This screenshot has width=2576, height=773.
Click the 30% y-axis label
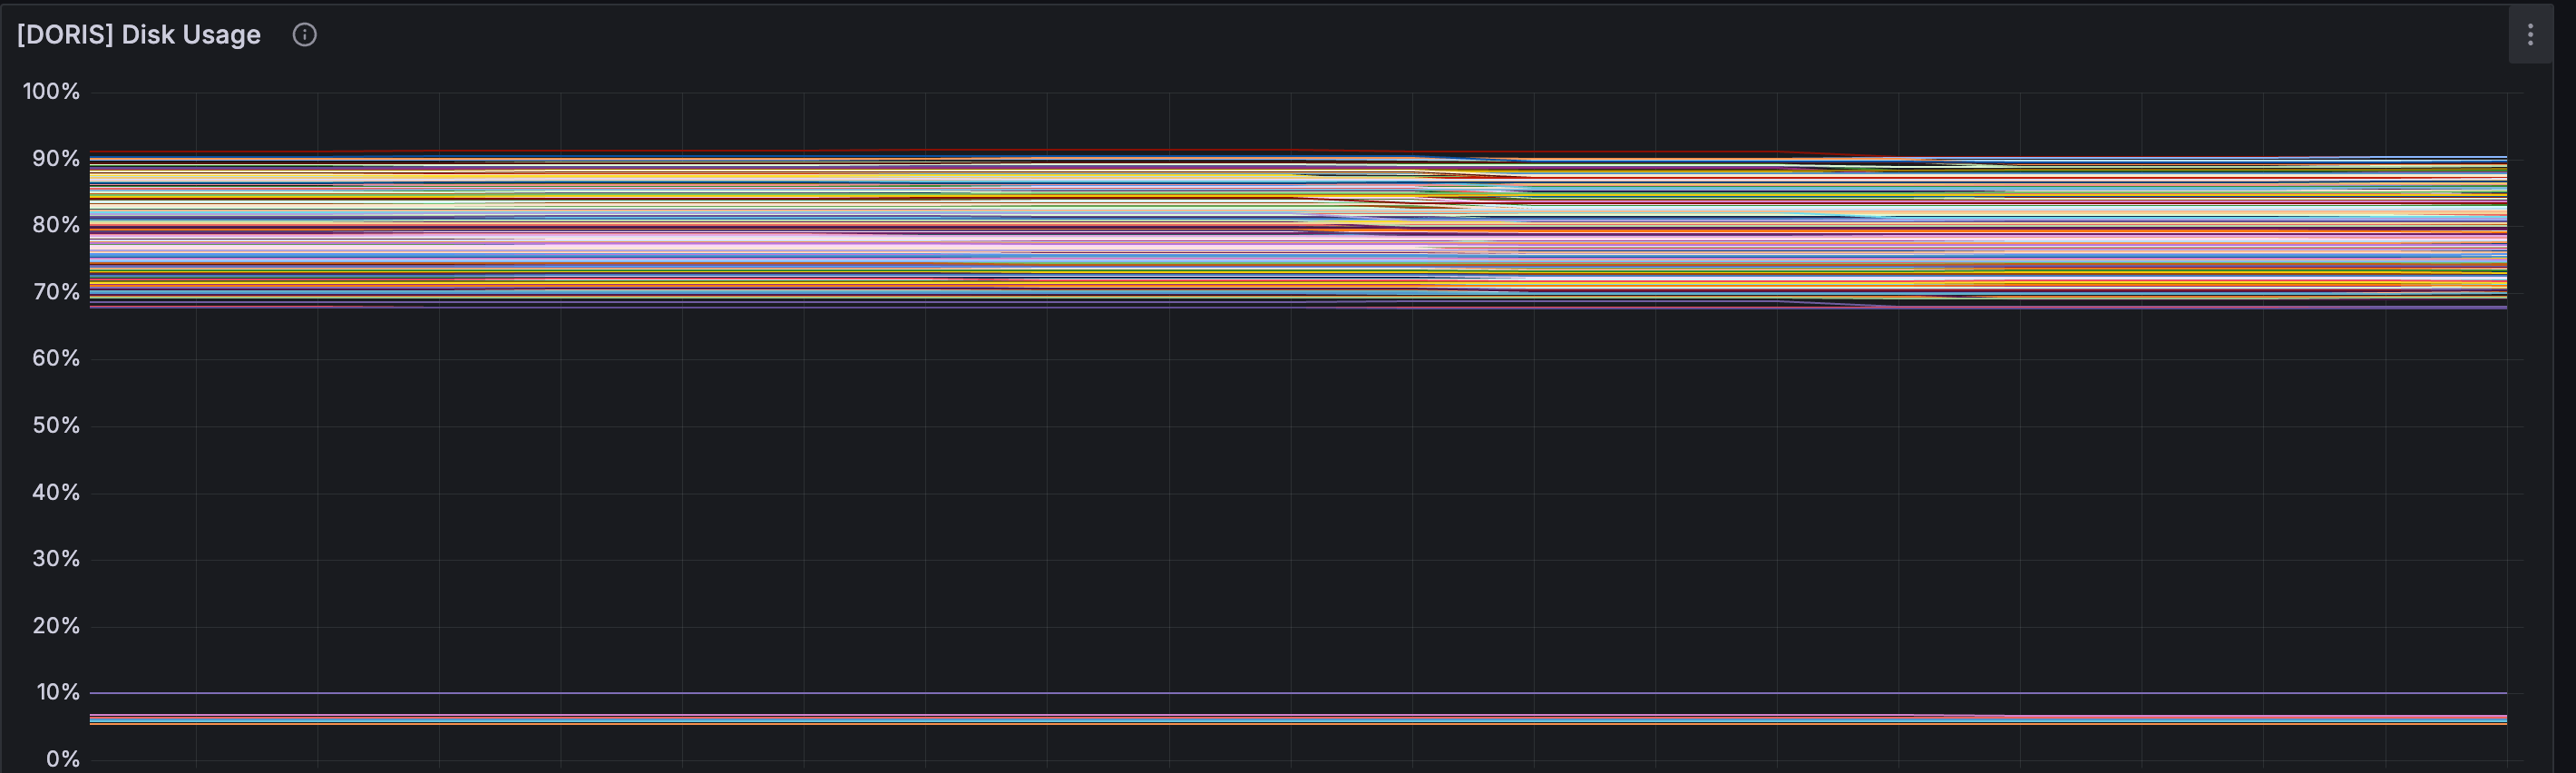pos(56,558)
